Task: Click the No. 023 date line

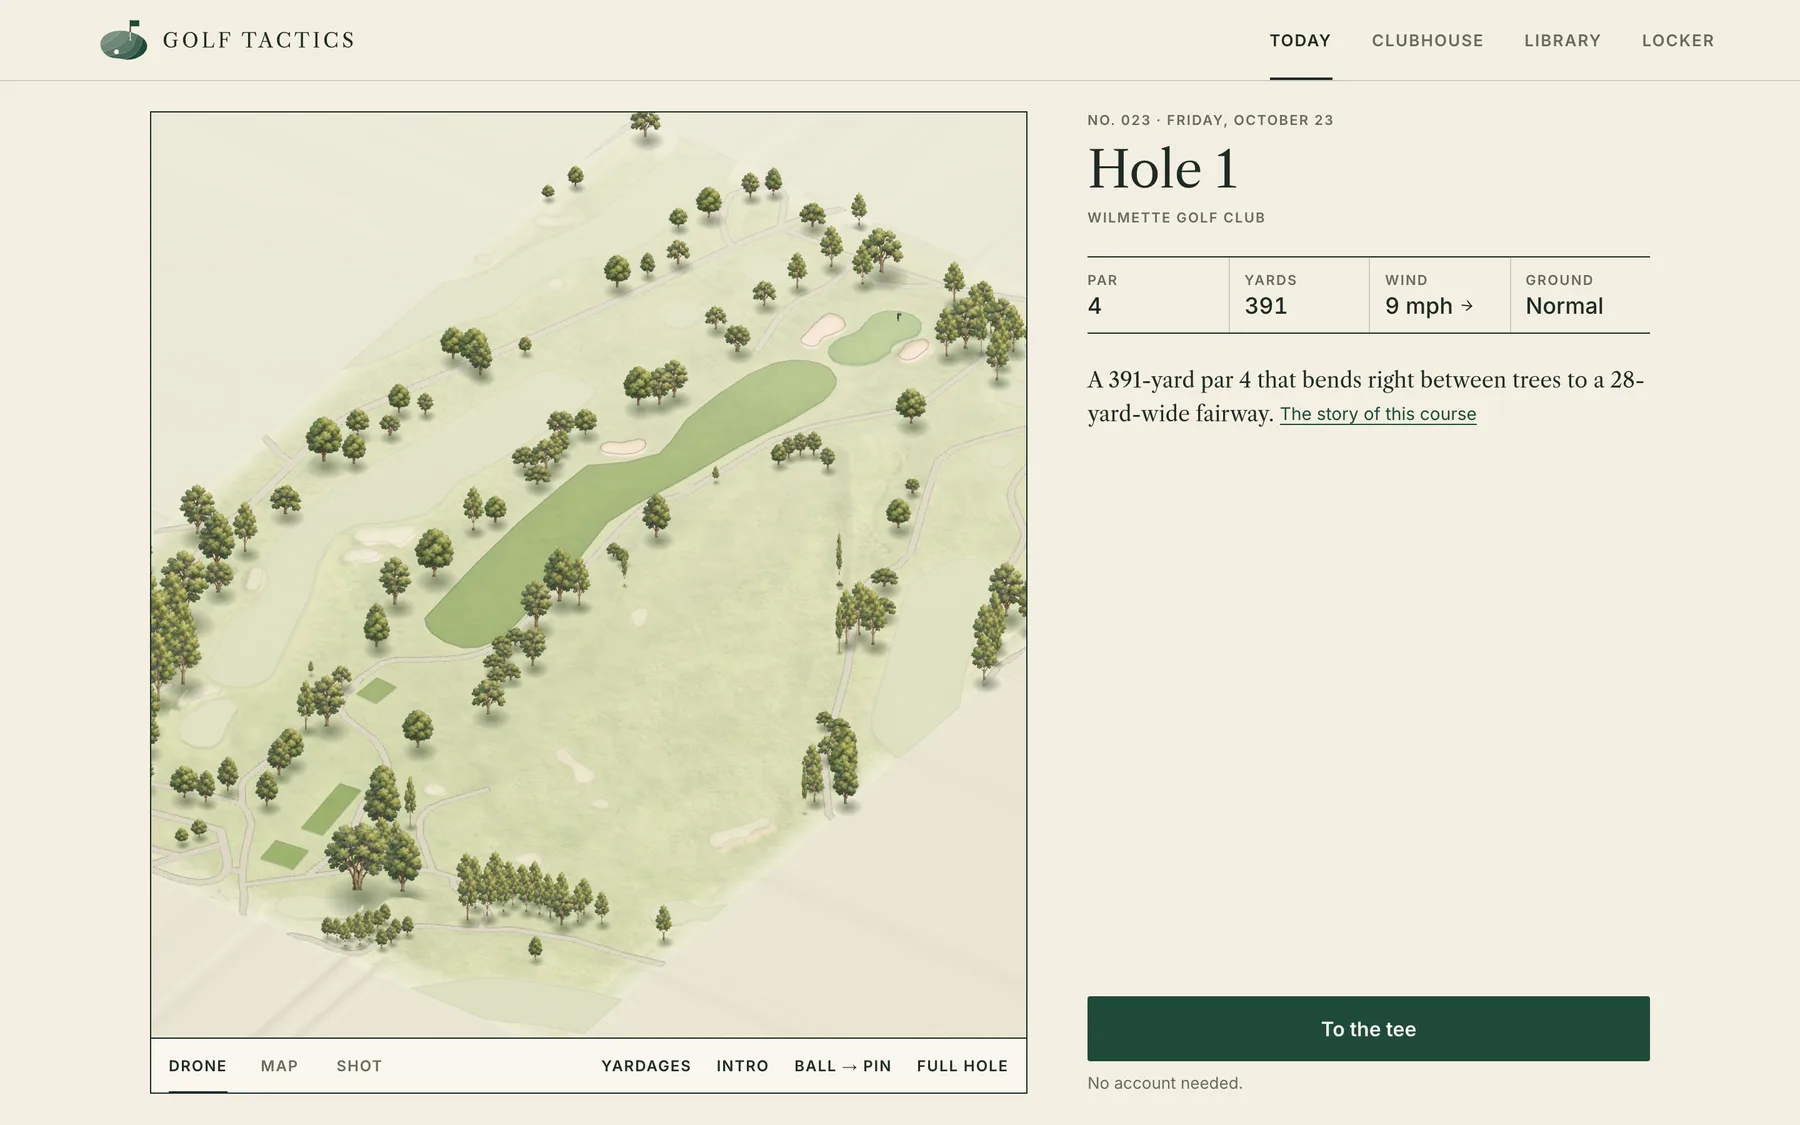Action: [x=1210, y=120]
